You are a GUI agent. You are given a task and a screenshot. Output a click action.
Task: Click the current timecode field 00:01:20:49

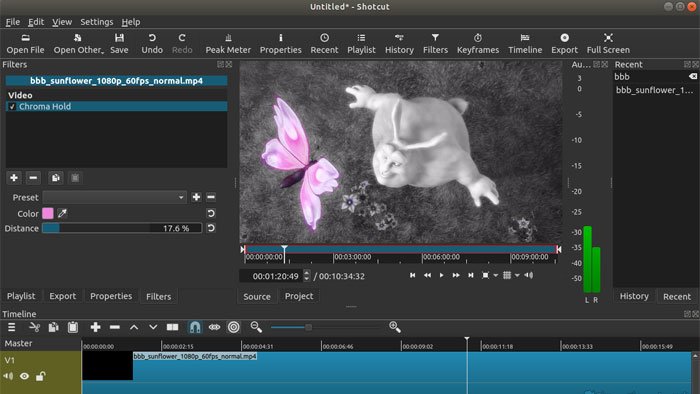pos(275,276)
